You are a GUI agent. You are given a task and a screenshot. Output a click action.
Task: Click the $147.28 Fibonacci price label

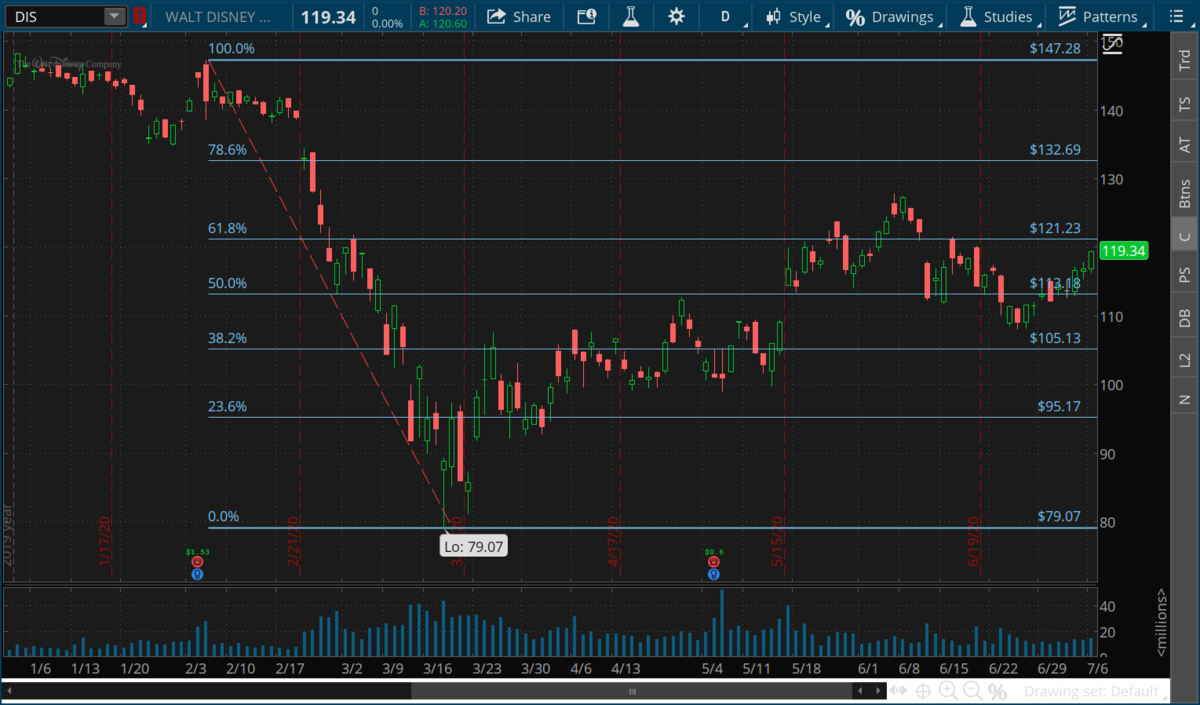tap(1055, 48)
